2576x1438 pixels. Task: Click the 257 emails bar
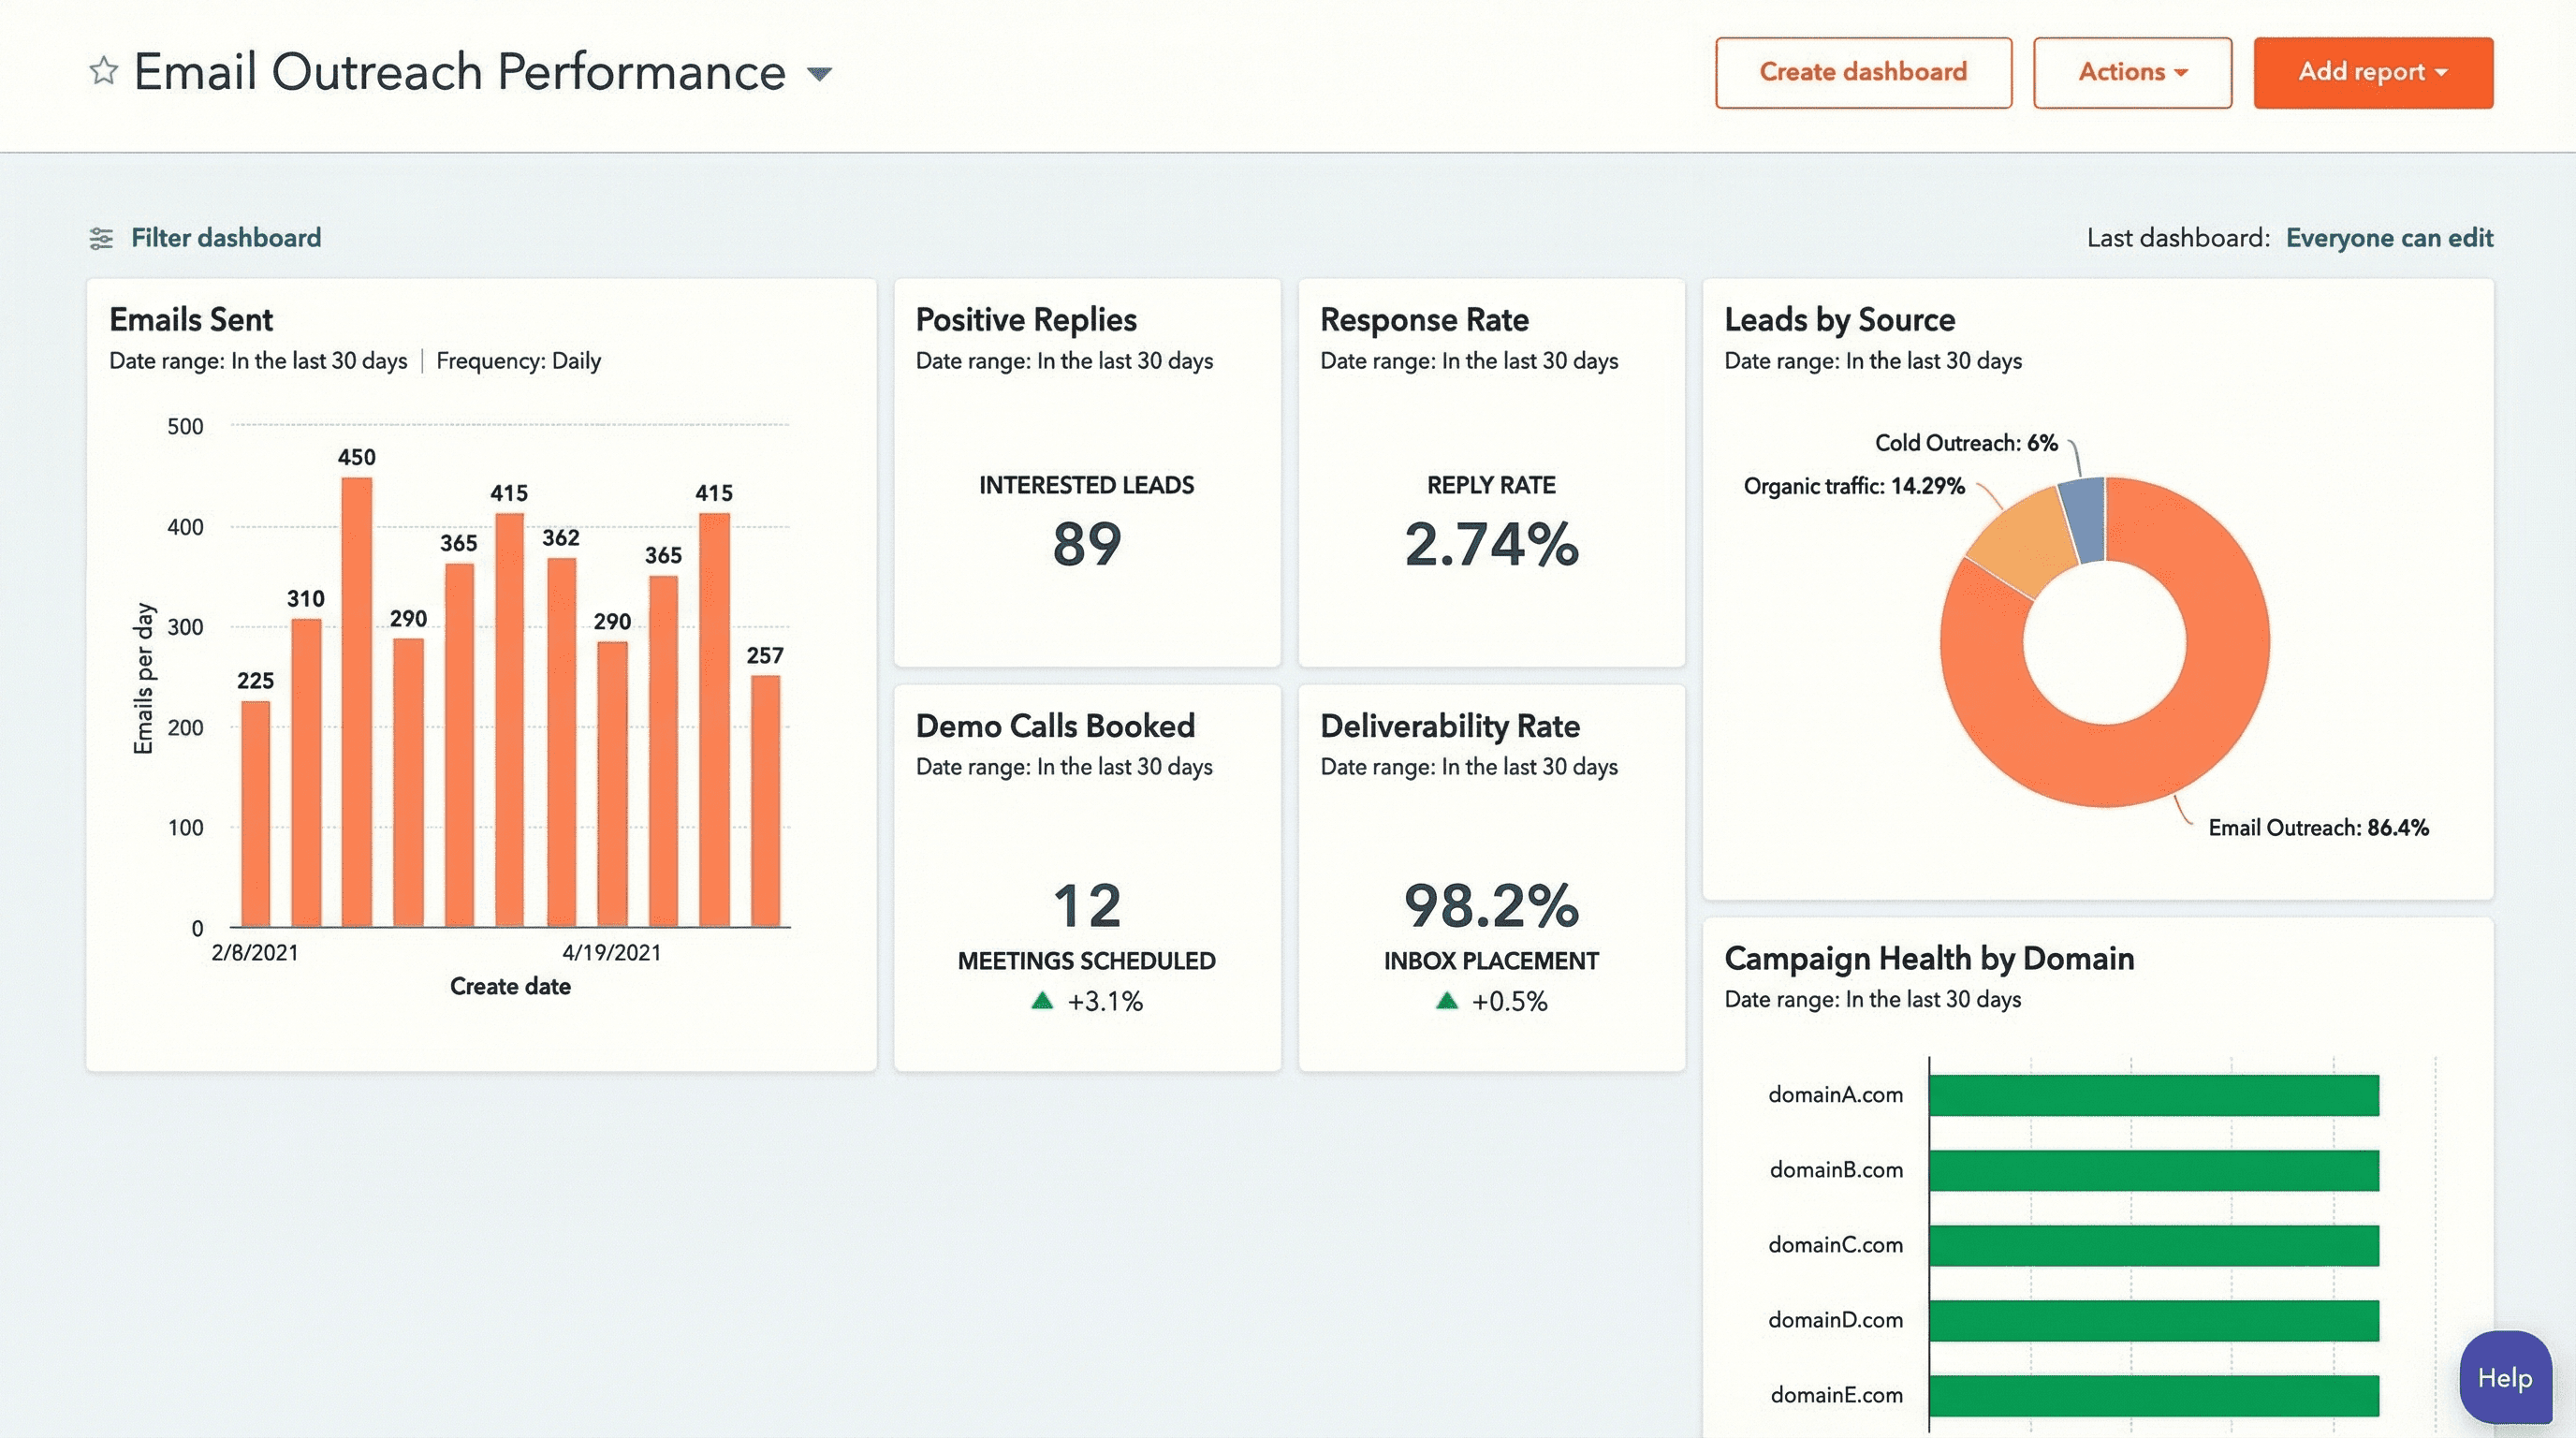click(x=765, y=800)
